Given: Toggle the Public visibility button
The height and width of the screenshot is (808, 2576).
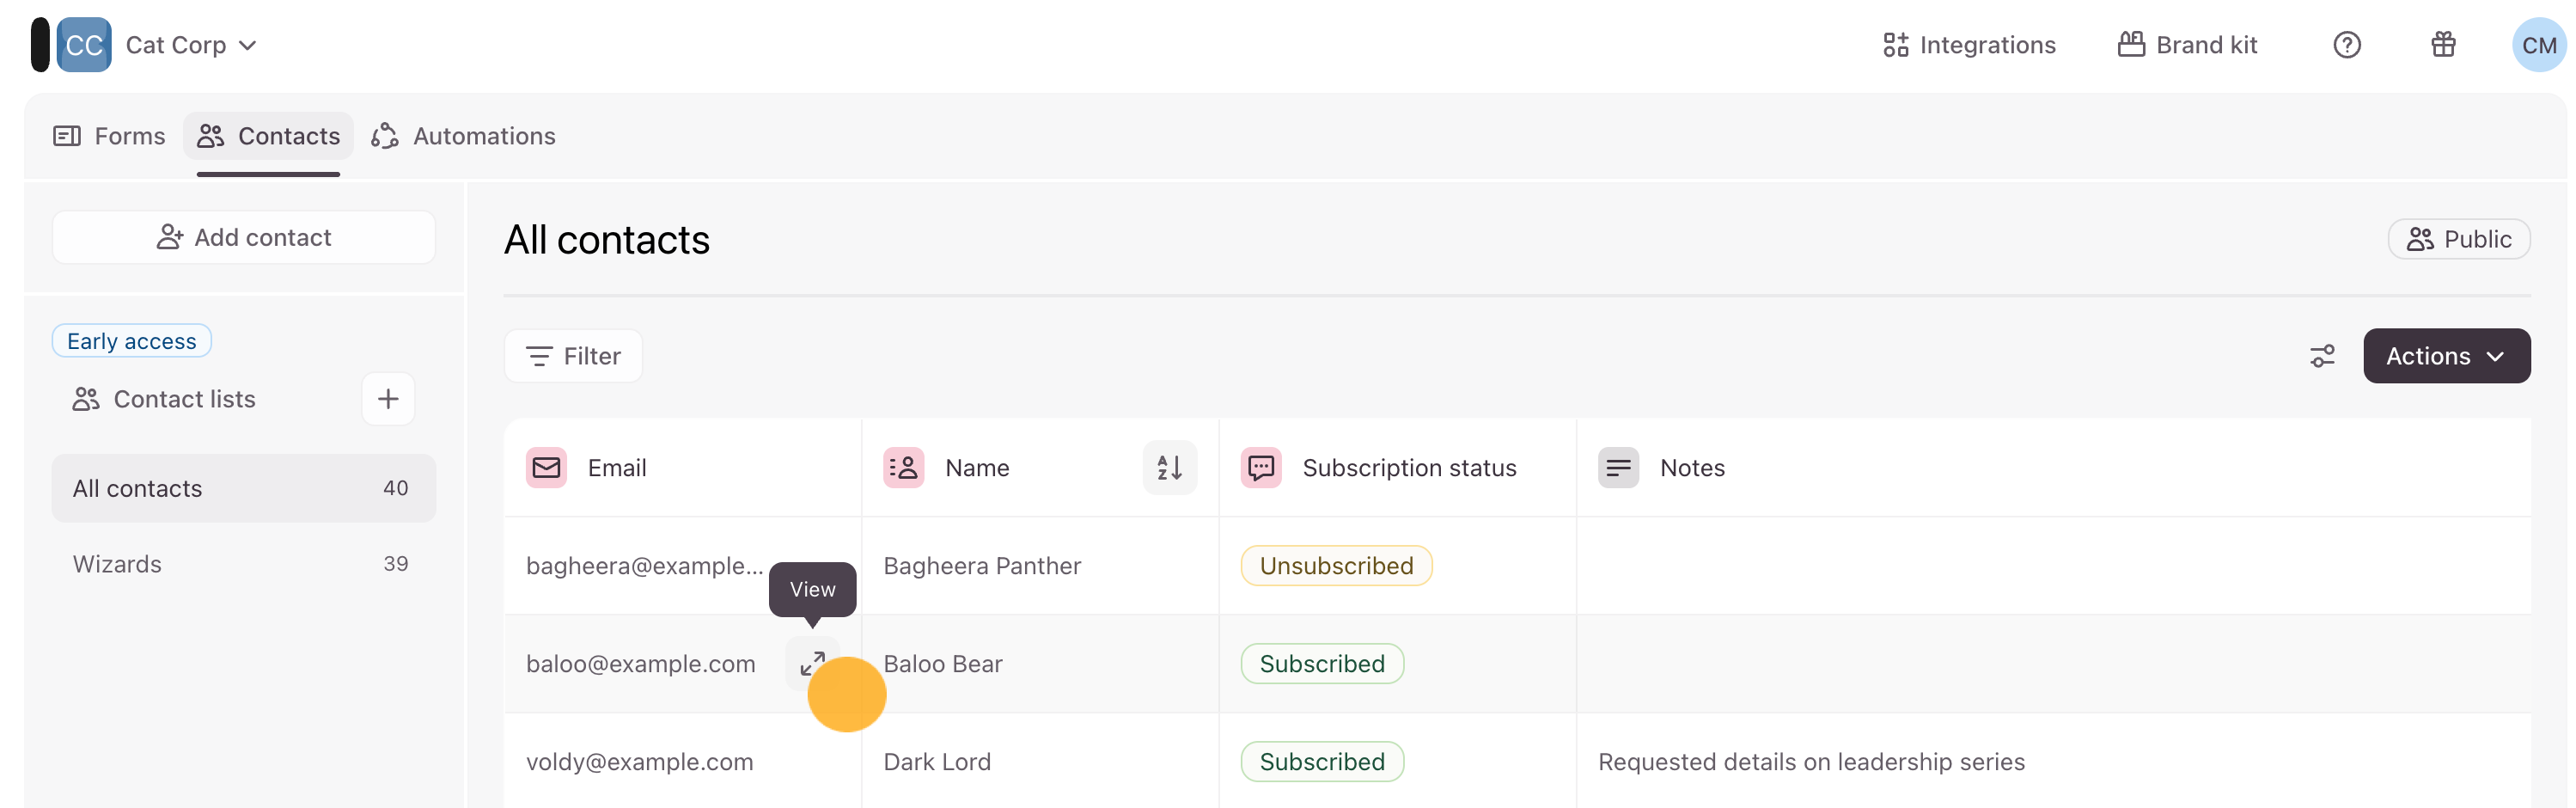Looking at the screenshot, I should pyautogui.click(x=2458, y=239).
